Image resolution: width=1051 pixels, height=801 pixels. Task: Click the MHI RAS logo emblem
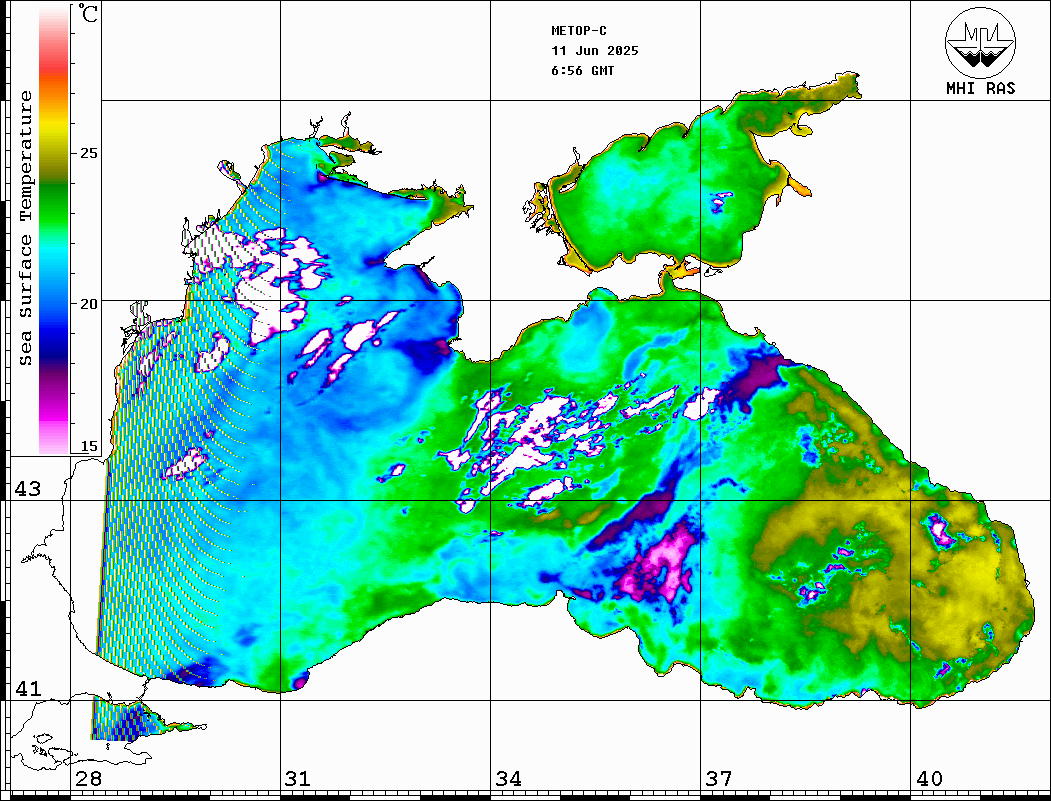pyautogui.click(x=980, y=42)
